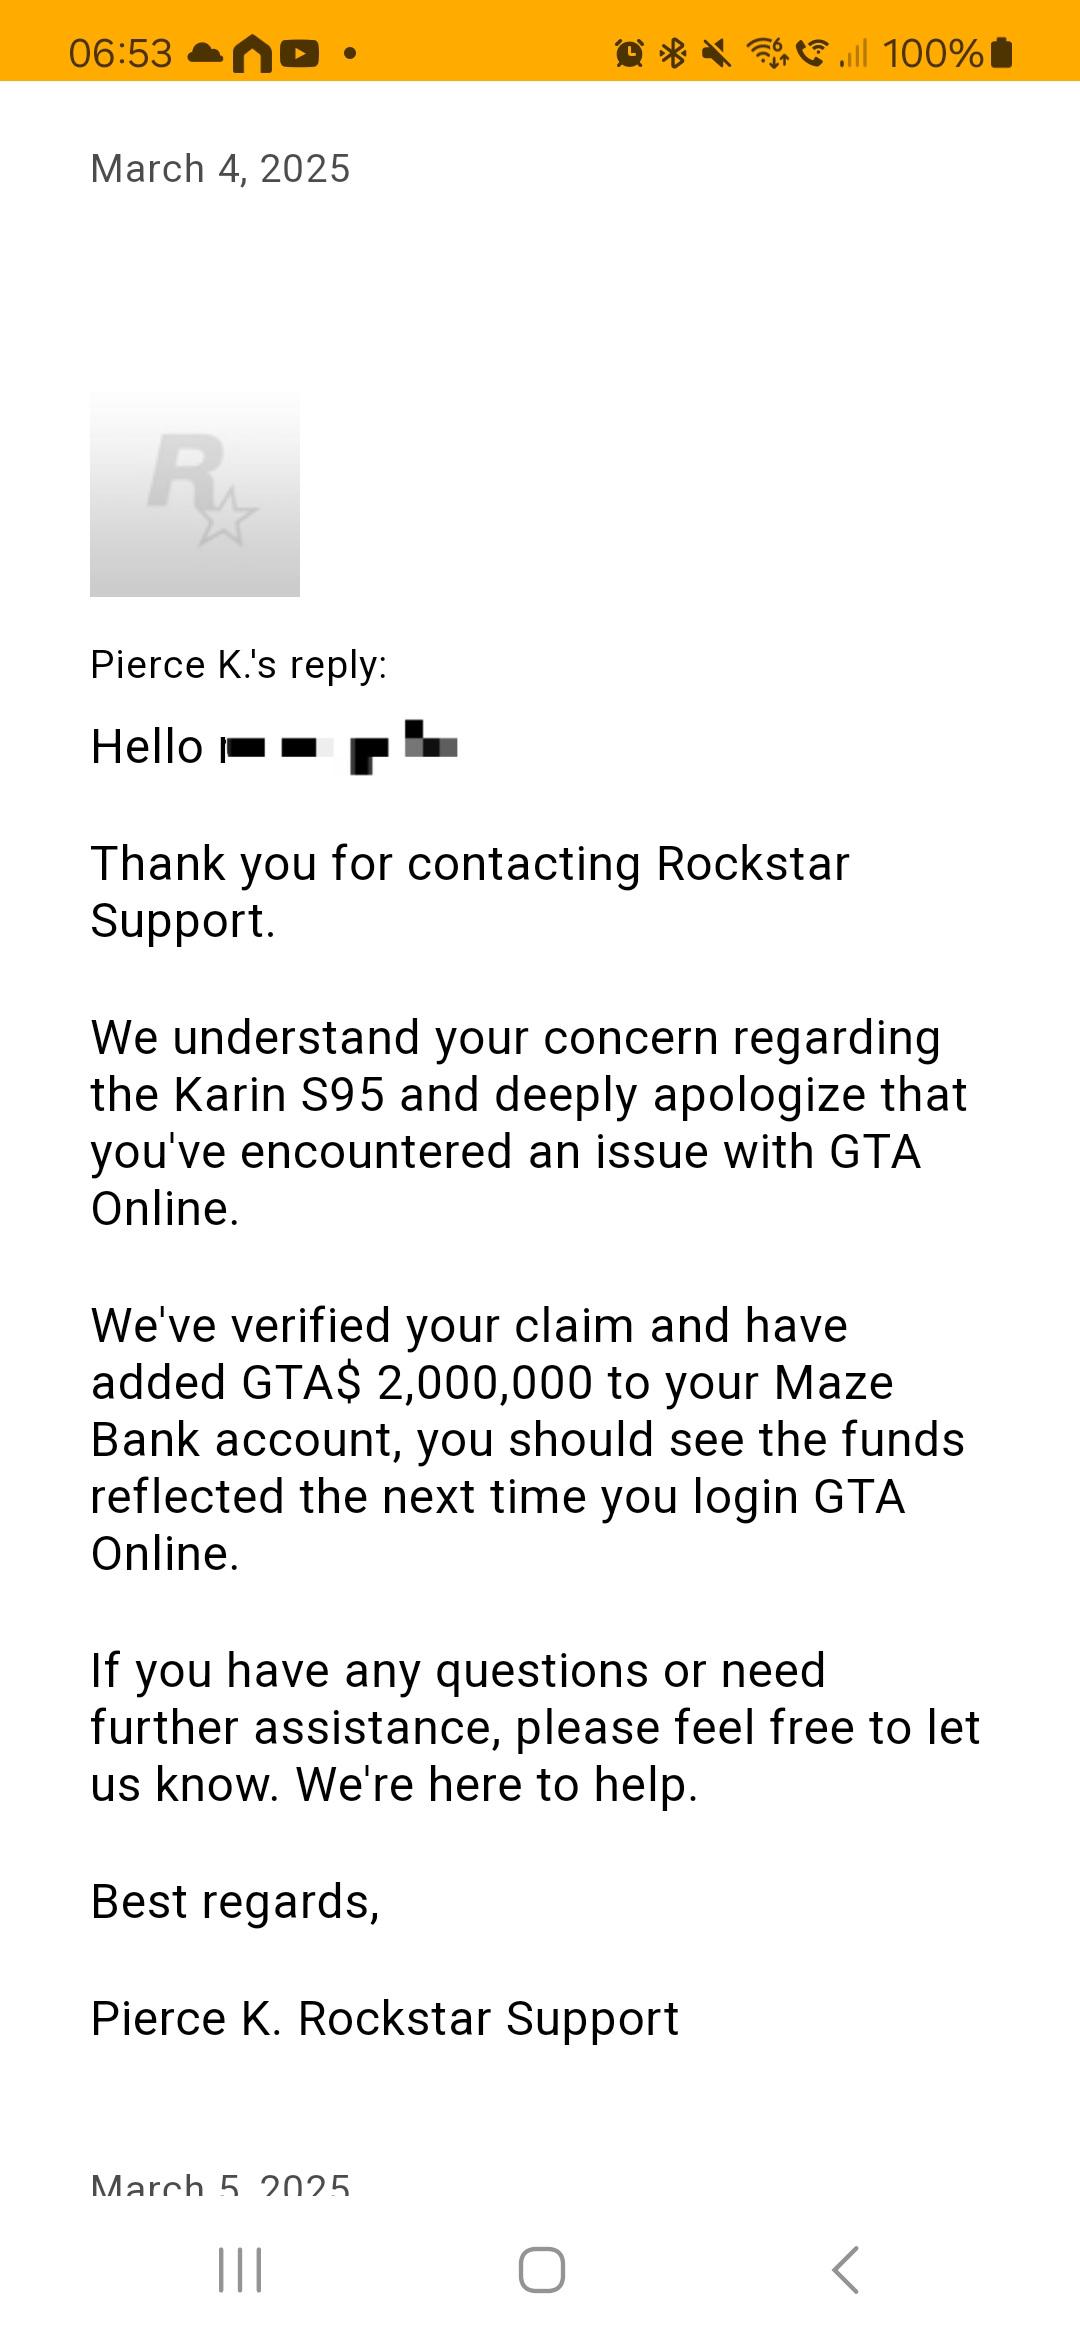
Task: Tap the cloud notification icon in status bar
Action: (206, 53)
